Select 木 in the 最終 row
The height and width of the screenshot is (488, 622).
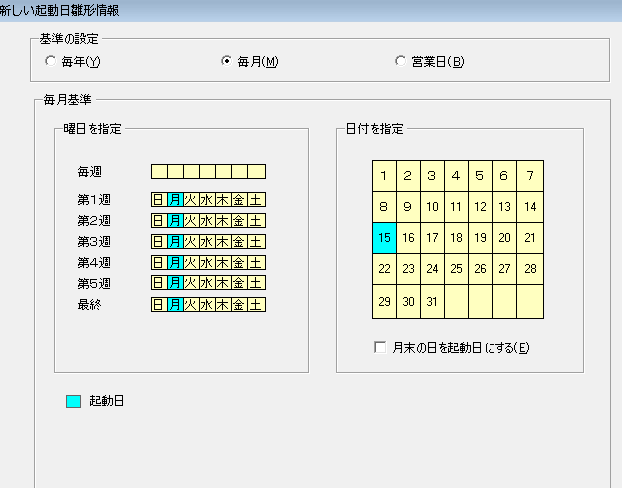tap(223, 304)
